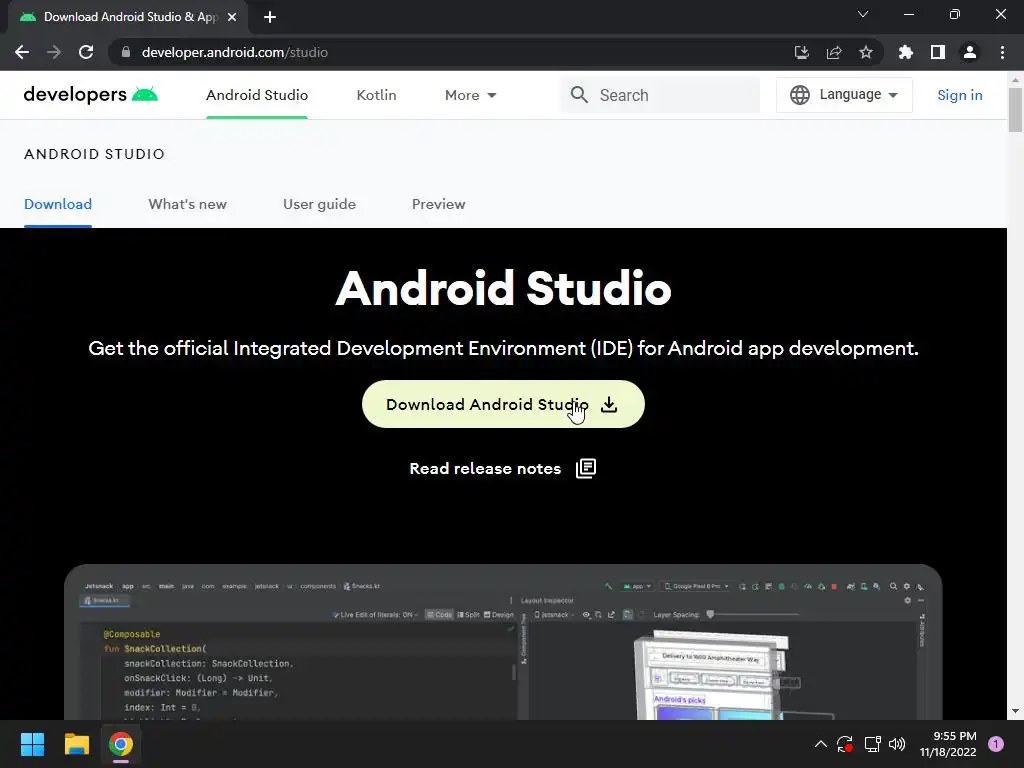Open the Chrome extensions puzzle icon
The width and height of the screenshot is (1024, 768).
[906, 52]
